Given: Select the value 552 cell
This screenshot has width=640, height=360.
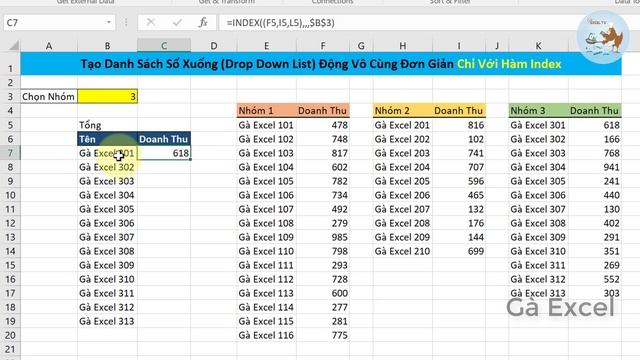Looking at the screenshot, I should (x=595, y=279).
